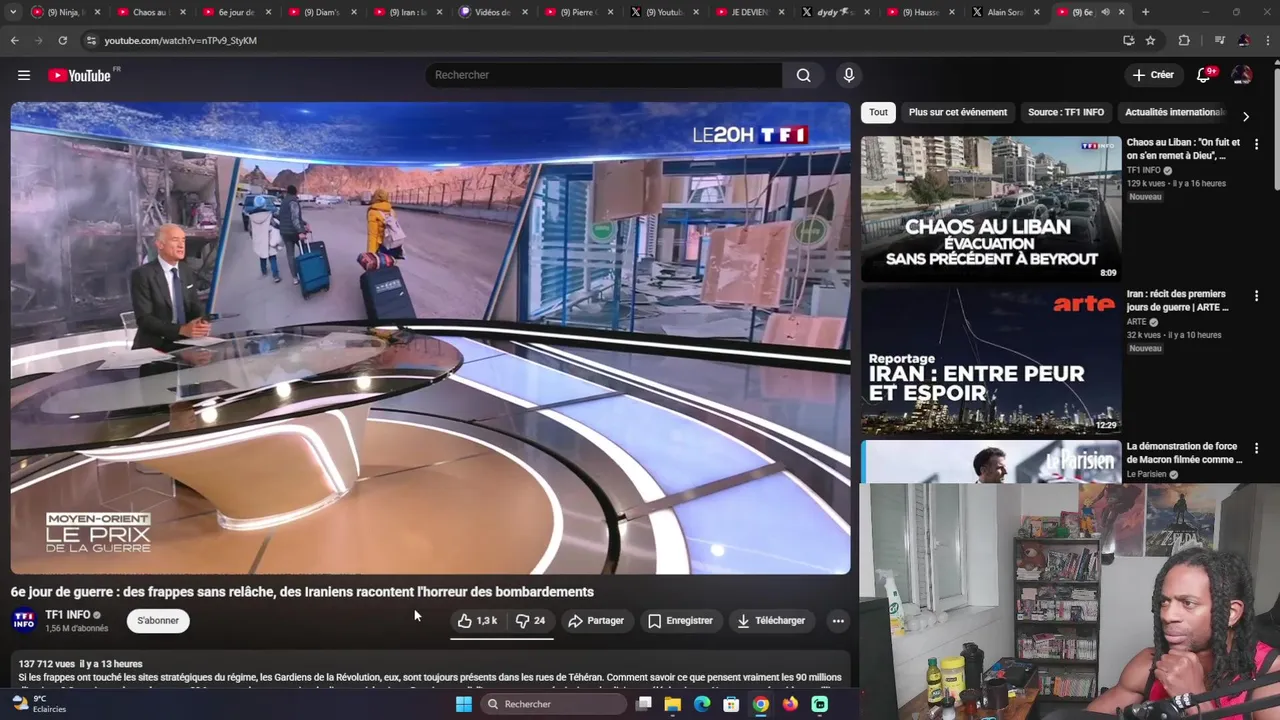Open a new Chrome tab
Screen dimensions: 1280x720
[x=1145, y=12]
